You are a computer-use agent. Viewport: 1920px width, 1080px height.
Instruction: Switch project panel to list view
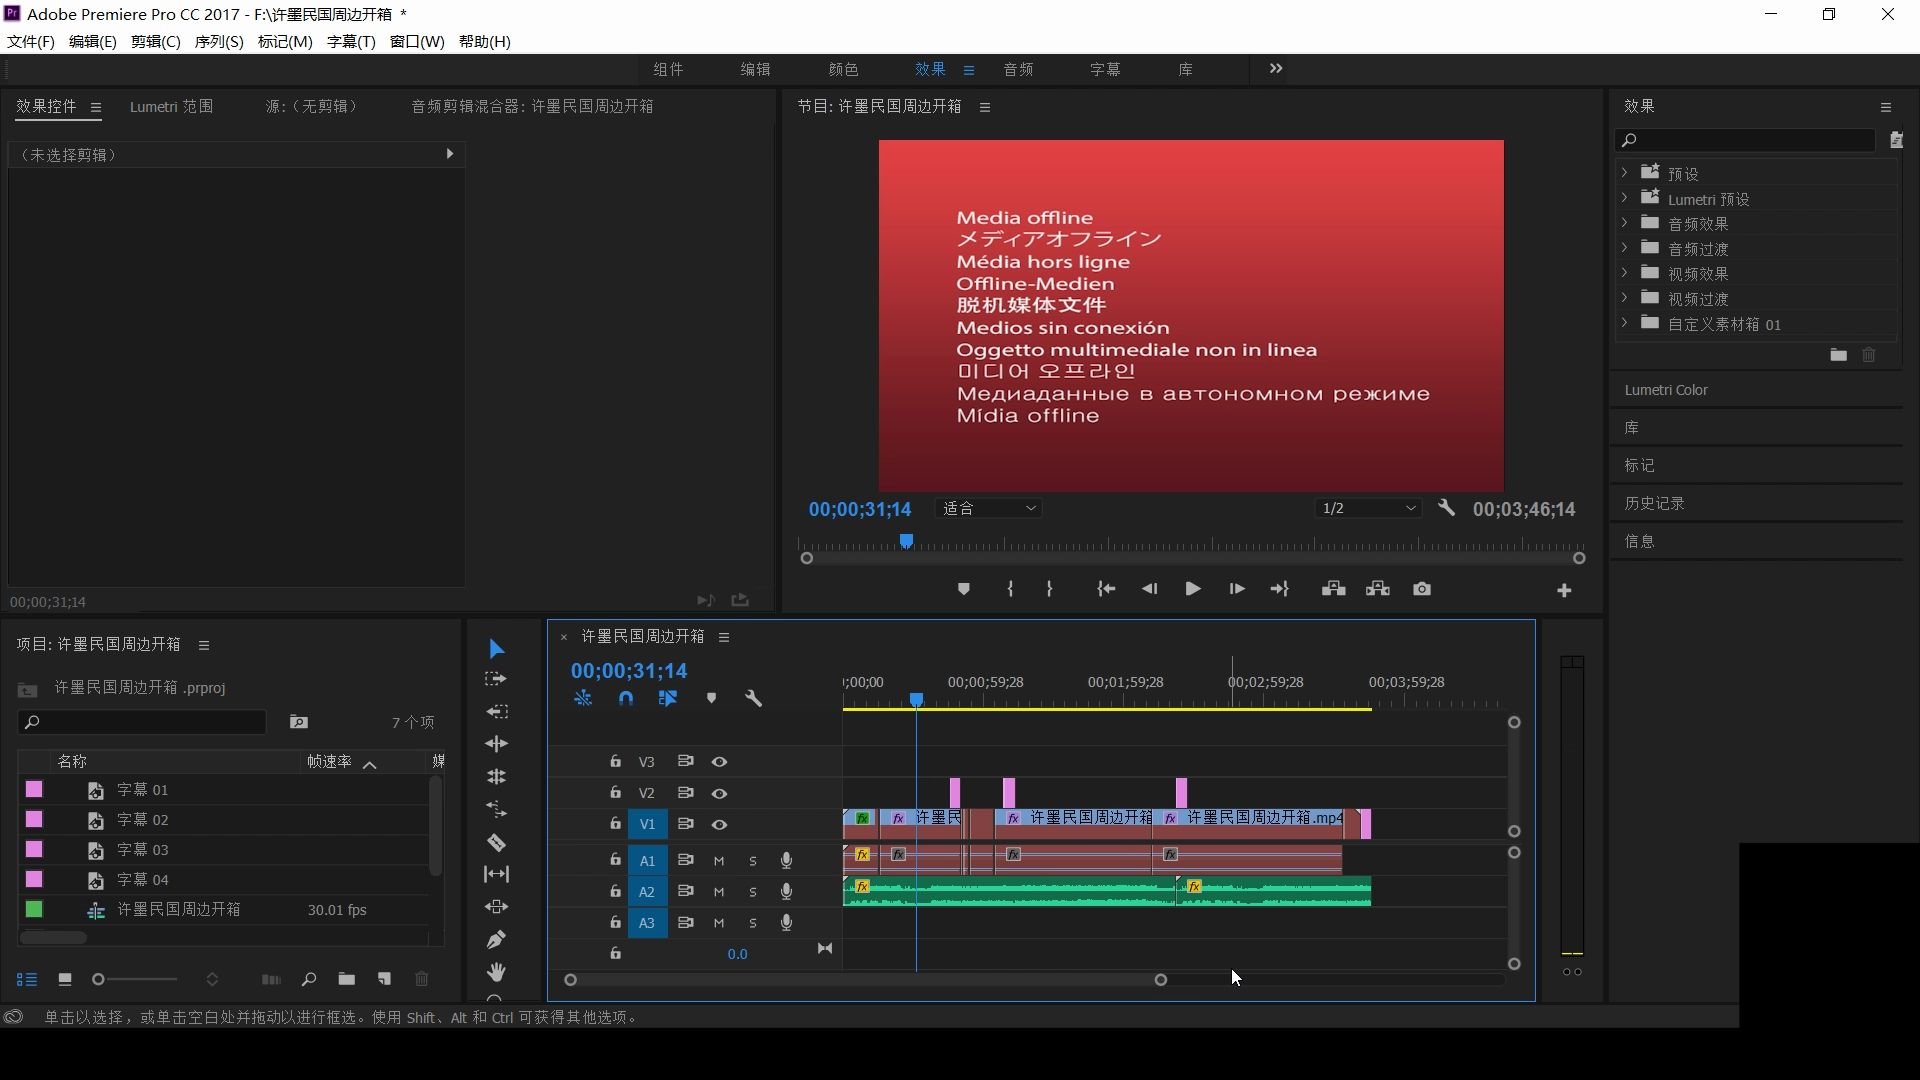coord(27,979)
